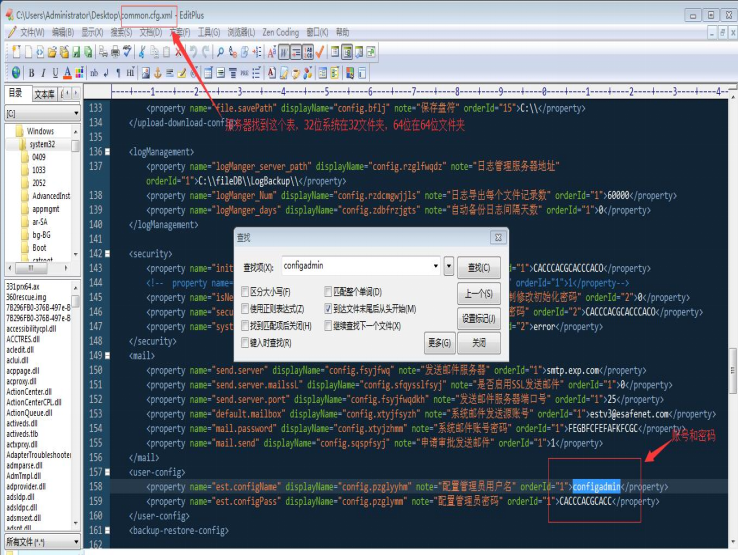Select accessibilitycpl.dll in file list
This screenshot has height=555, width=738.
click(31, 329)
